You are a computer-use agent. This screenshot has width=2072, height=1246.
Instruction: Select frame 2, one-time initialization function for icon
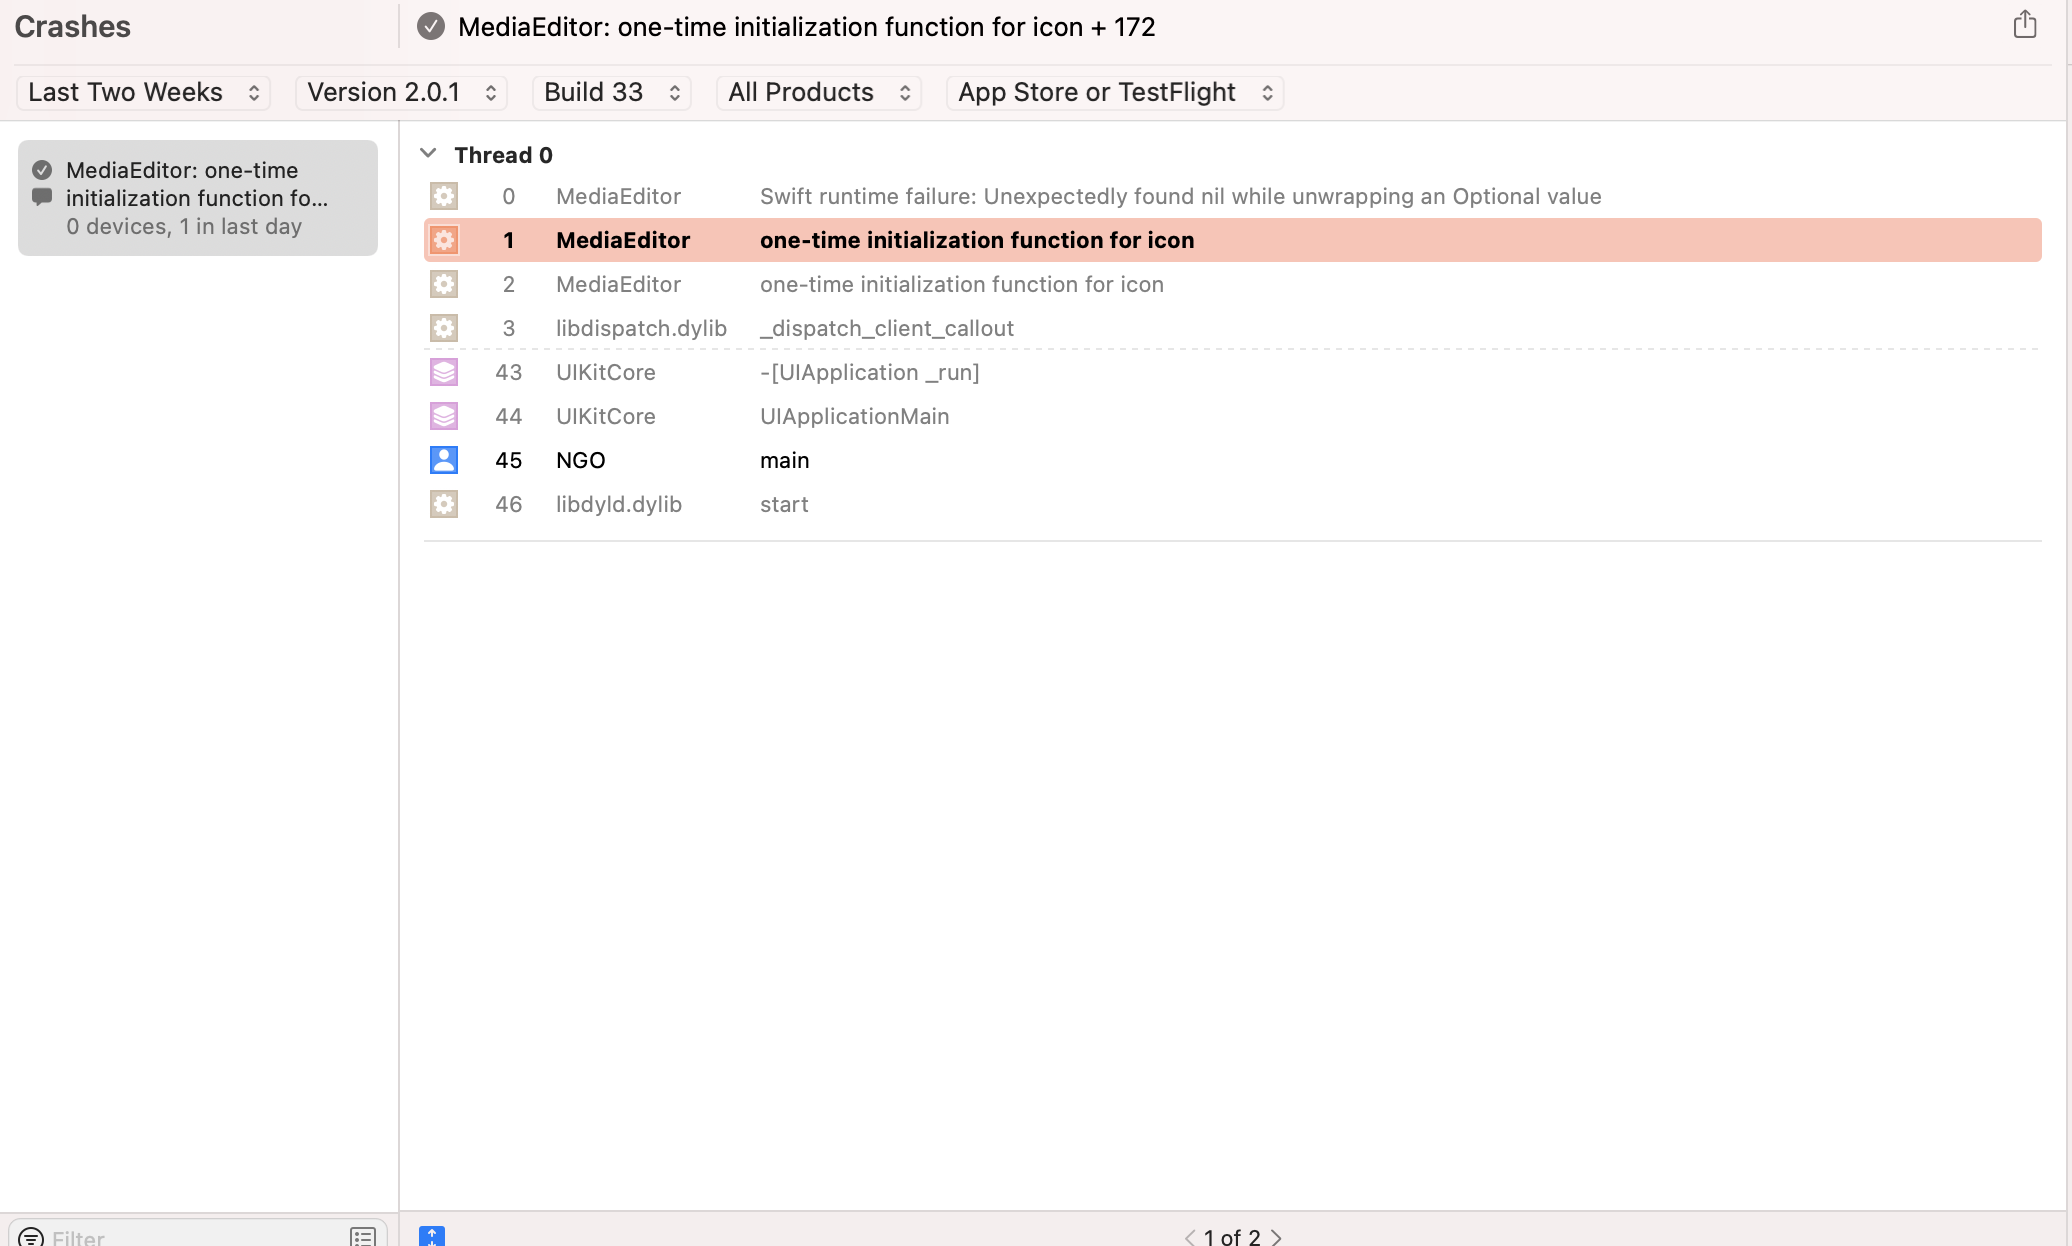pyautogui.click(x=1233, y=284)
